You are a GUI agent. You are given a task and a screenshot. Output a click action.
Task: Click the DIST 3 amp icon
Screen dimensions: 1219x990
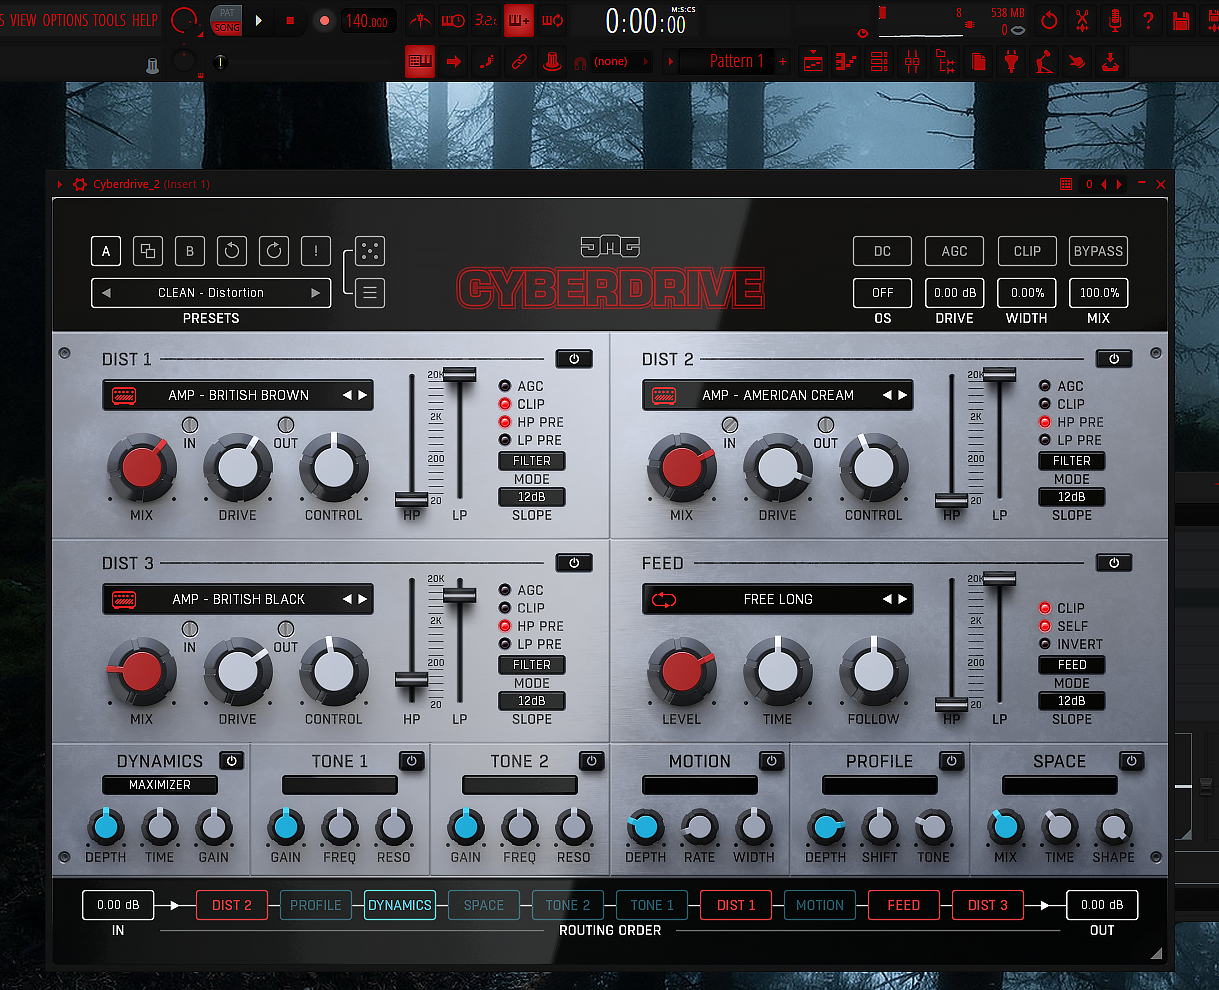[125, 599]
